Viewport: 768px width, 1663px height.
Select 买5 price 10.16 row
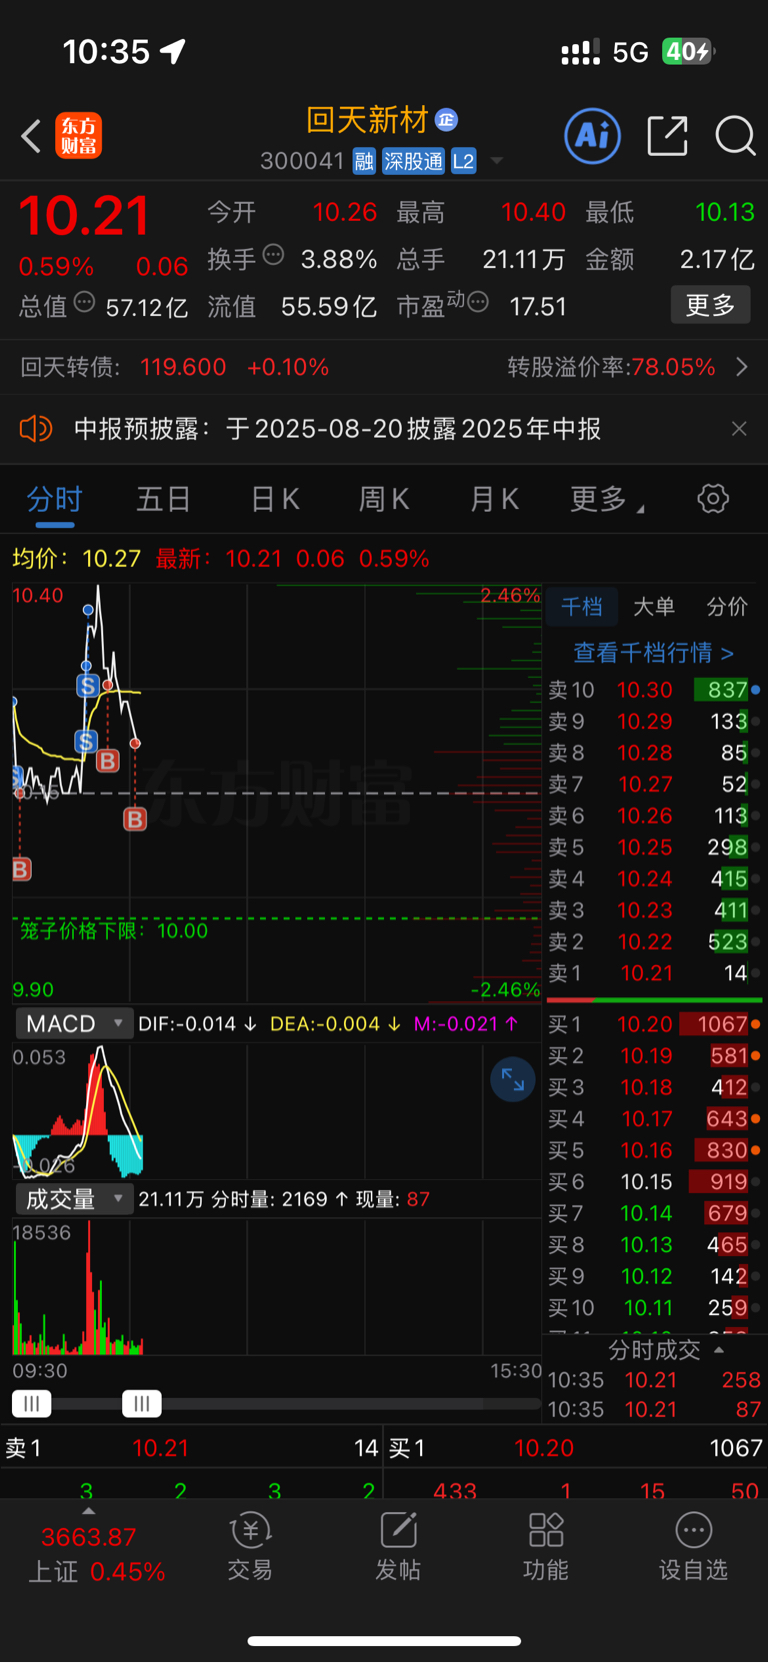[654, 1150]
